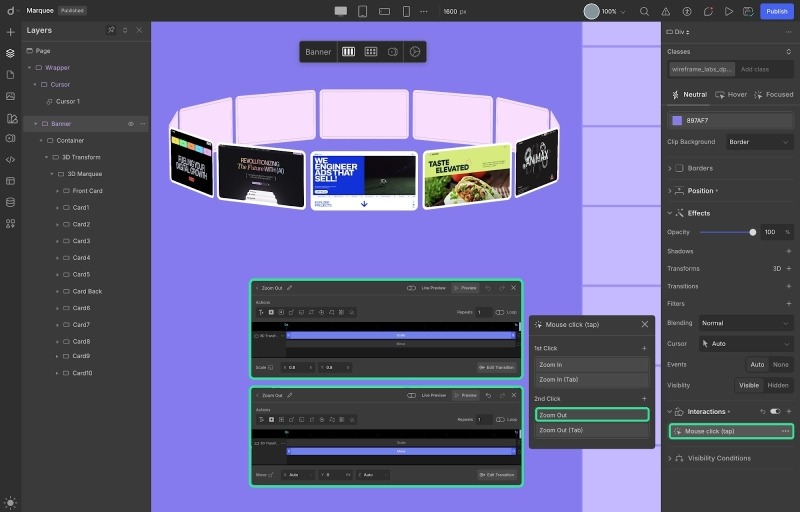Click the Publish button
The width and height of the screenshot is (800, 512).
click(776, 11)
